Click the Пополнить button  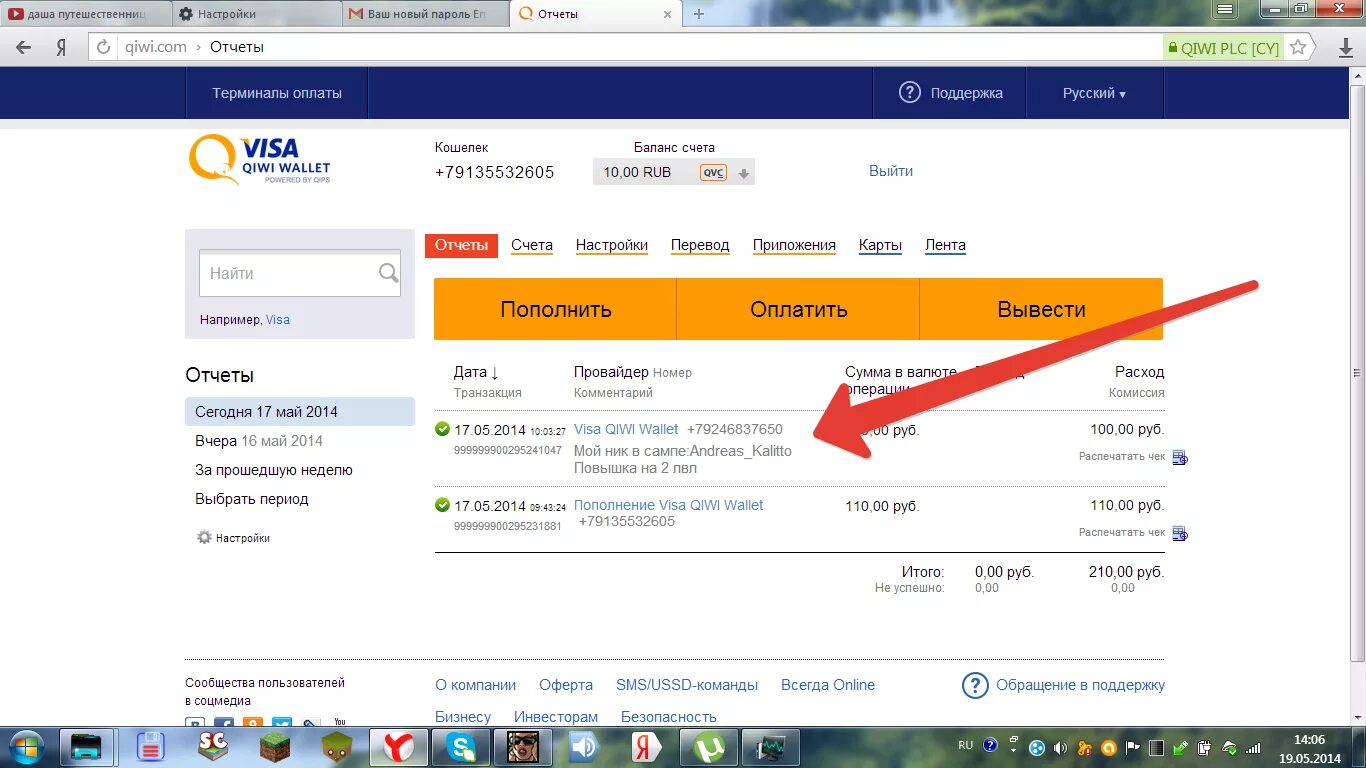click(x=555, y=309)
